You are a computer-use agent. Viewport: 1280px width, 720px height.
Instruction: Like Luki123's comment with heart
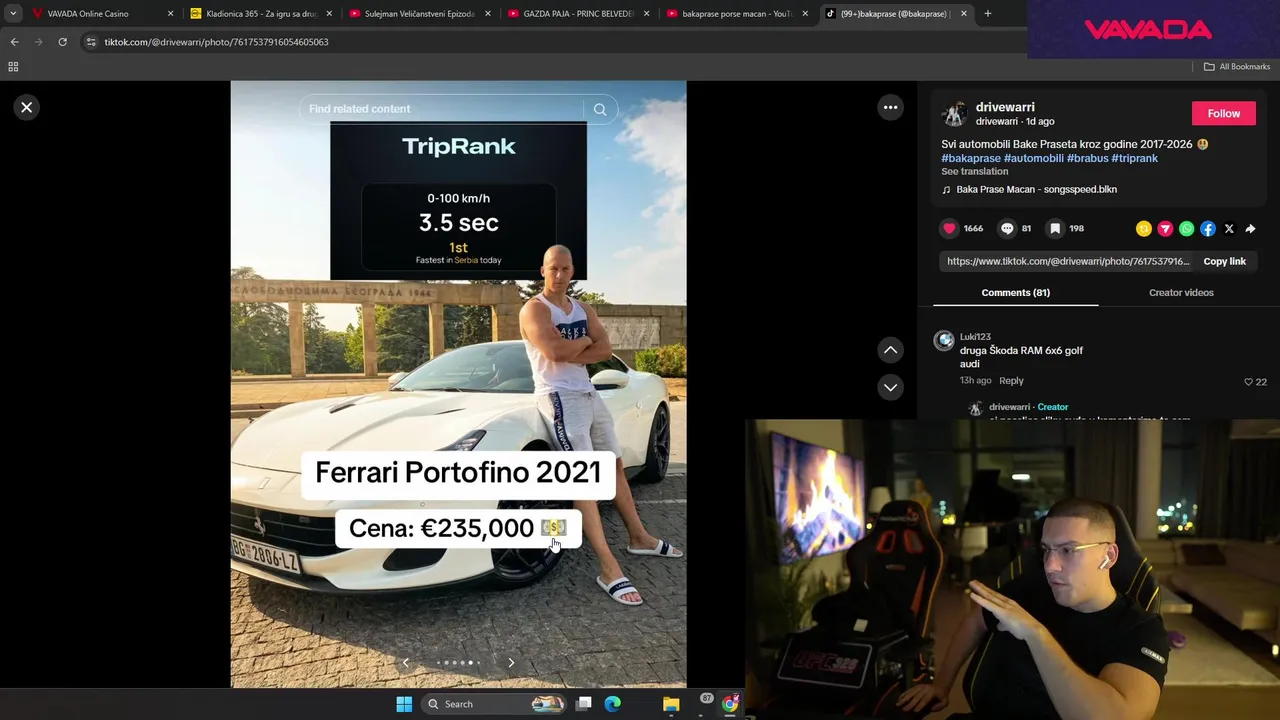tap(1248, 382)
